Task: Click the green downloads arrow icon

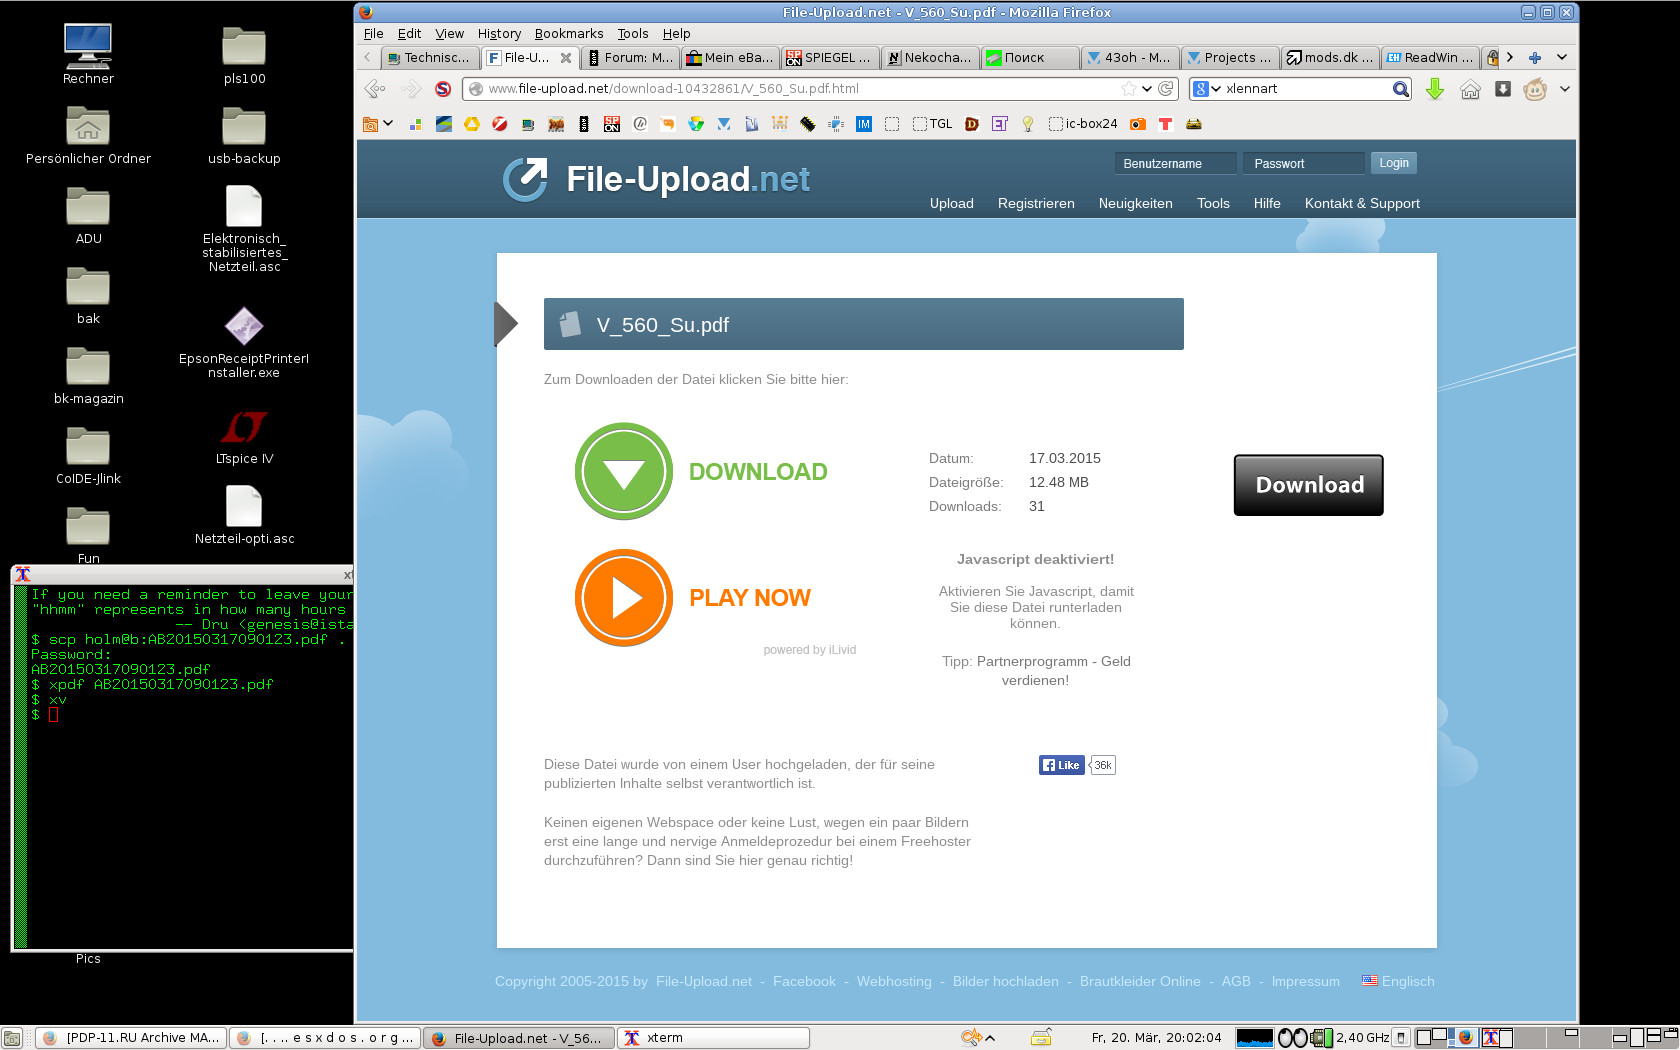Action: [1435, 89]
